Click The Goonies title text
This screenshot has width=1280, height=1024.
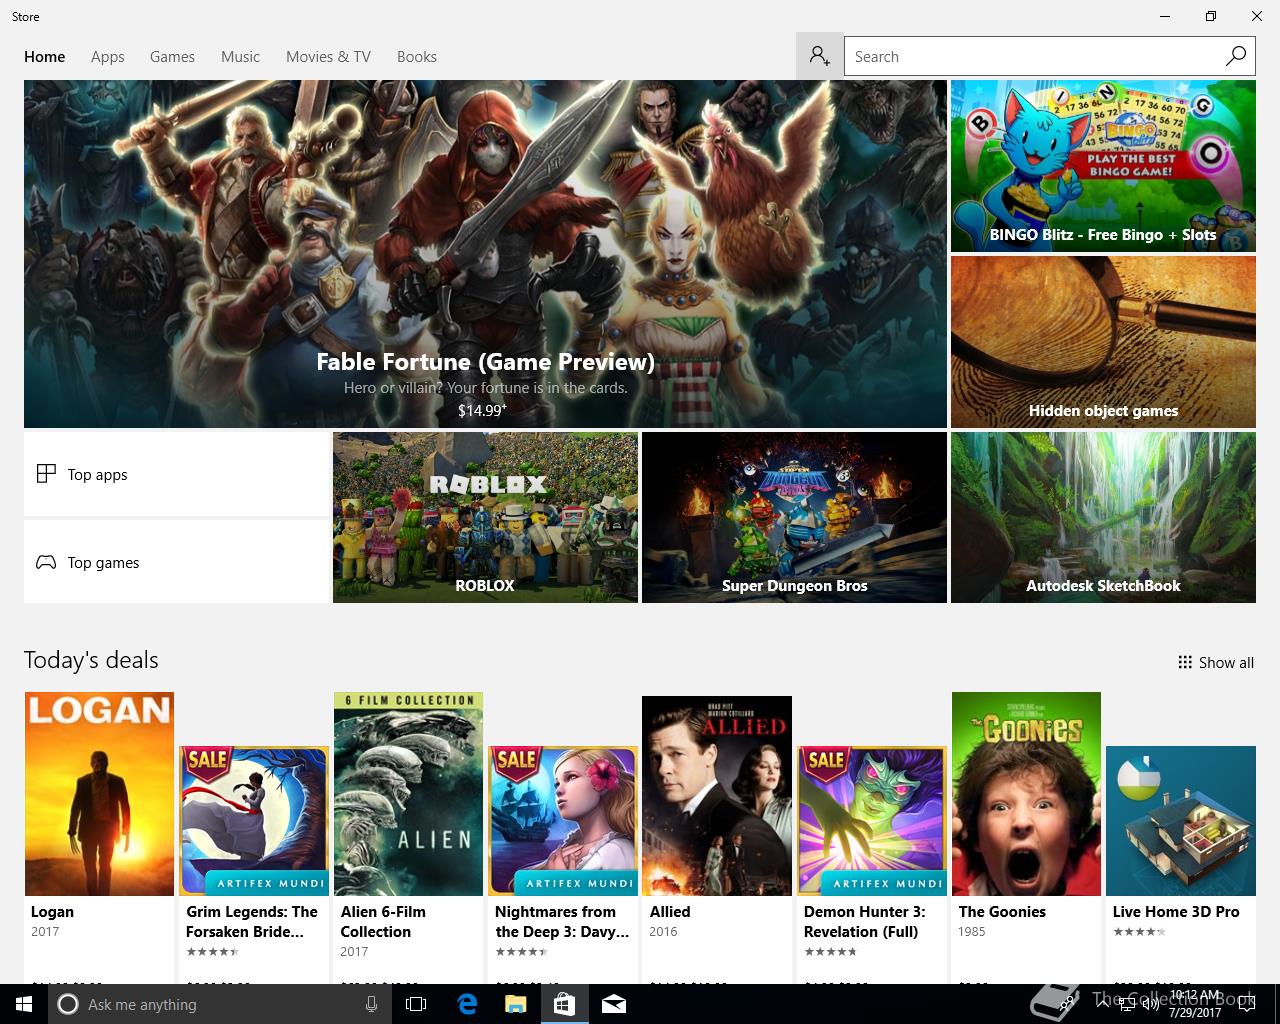pos(1002,912)
